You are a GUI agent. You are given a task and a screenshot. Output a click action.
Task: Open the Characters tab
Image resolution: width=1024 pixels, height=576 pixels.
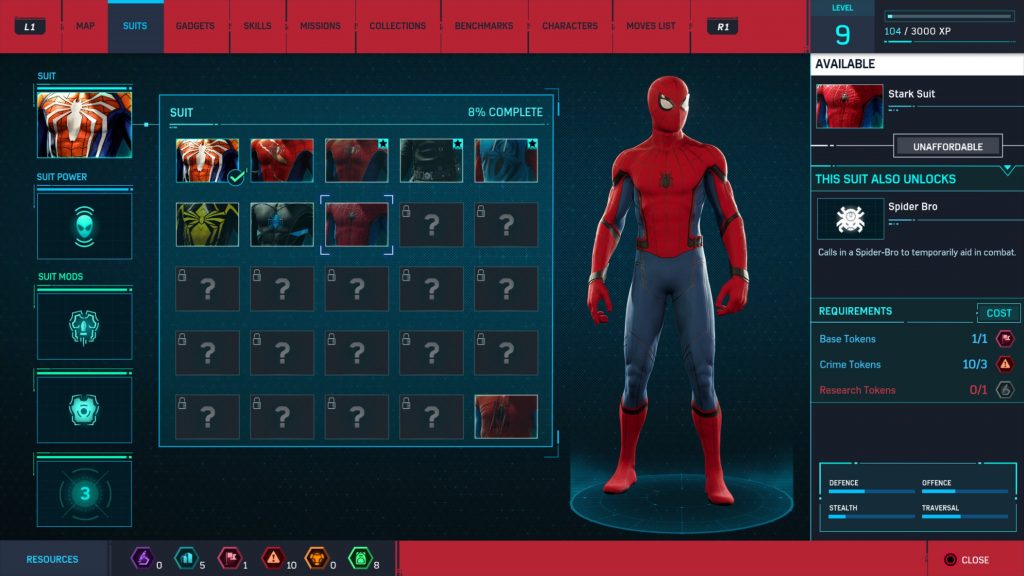click(569, 26)
